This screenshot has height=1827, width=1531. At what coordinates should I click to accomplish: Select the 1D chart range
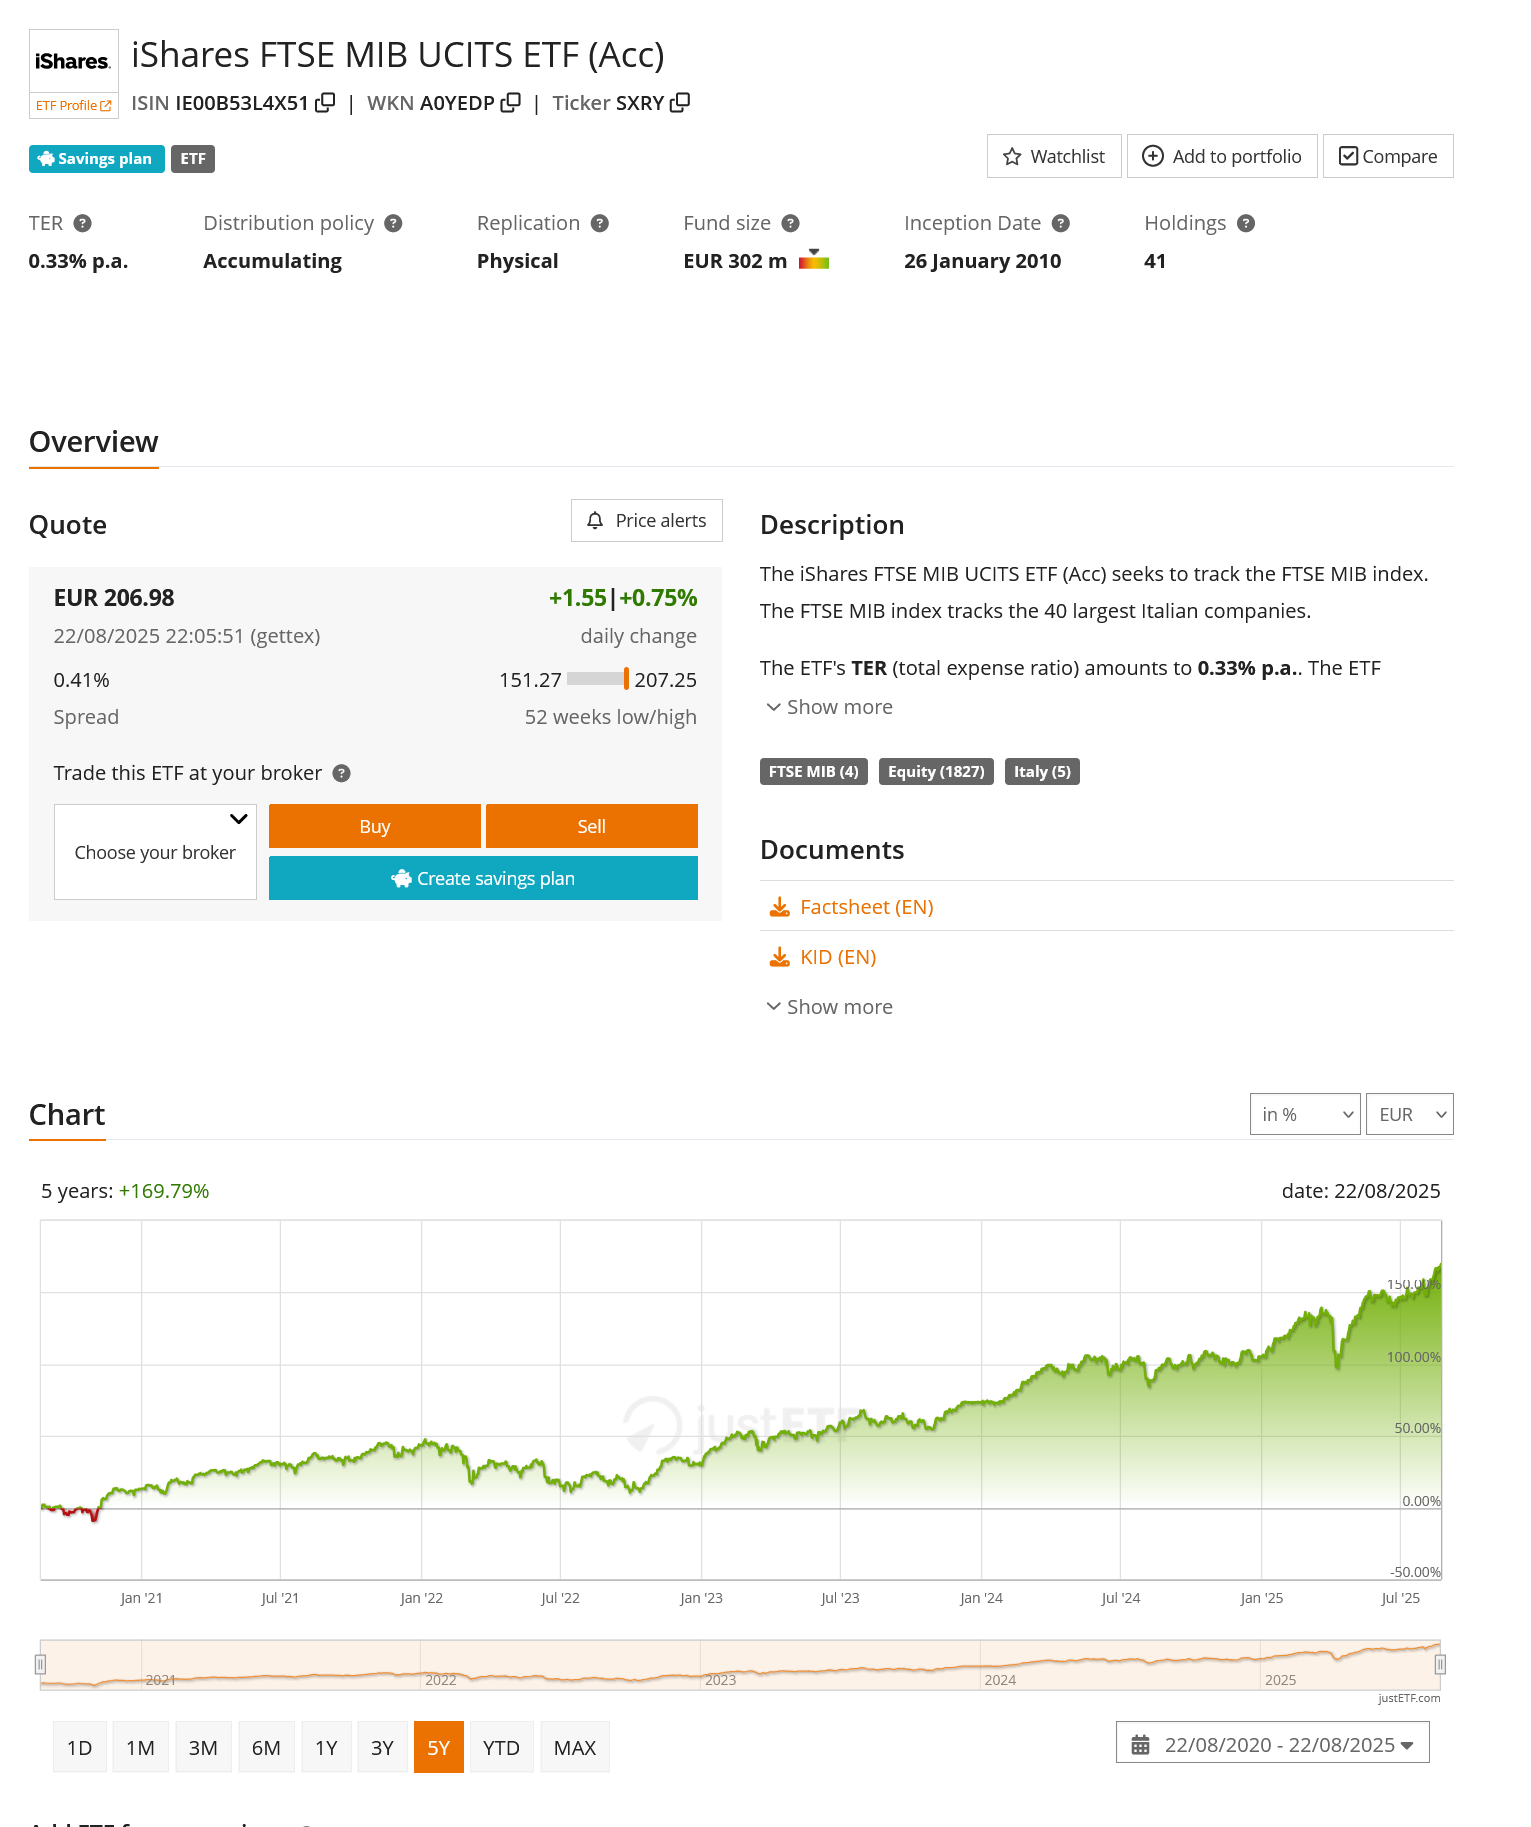[80, 1747]
